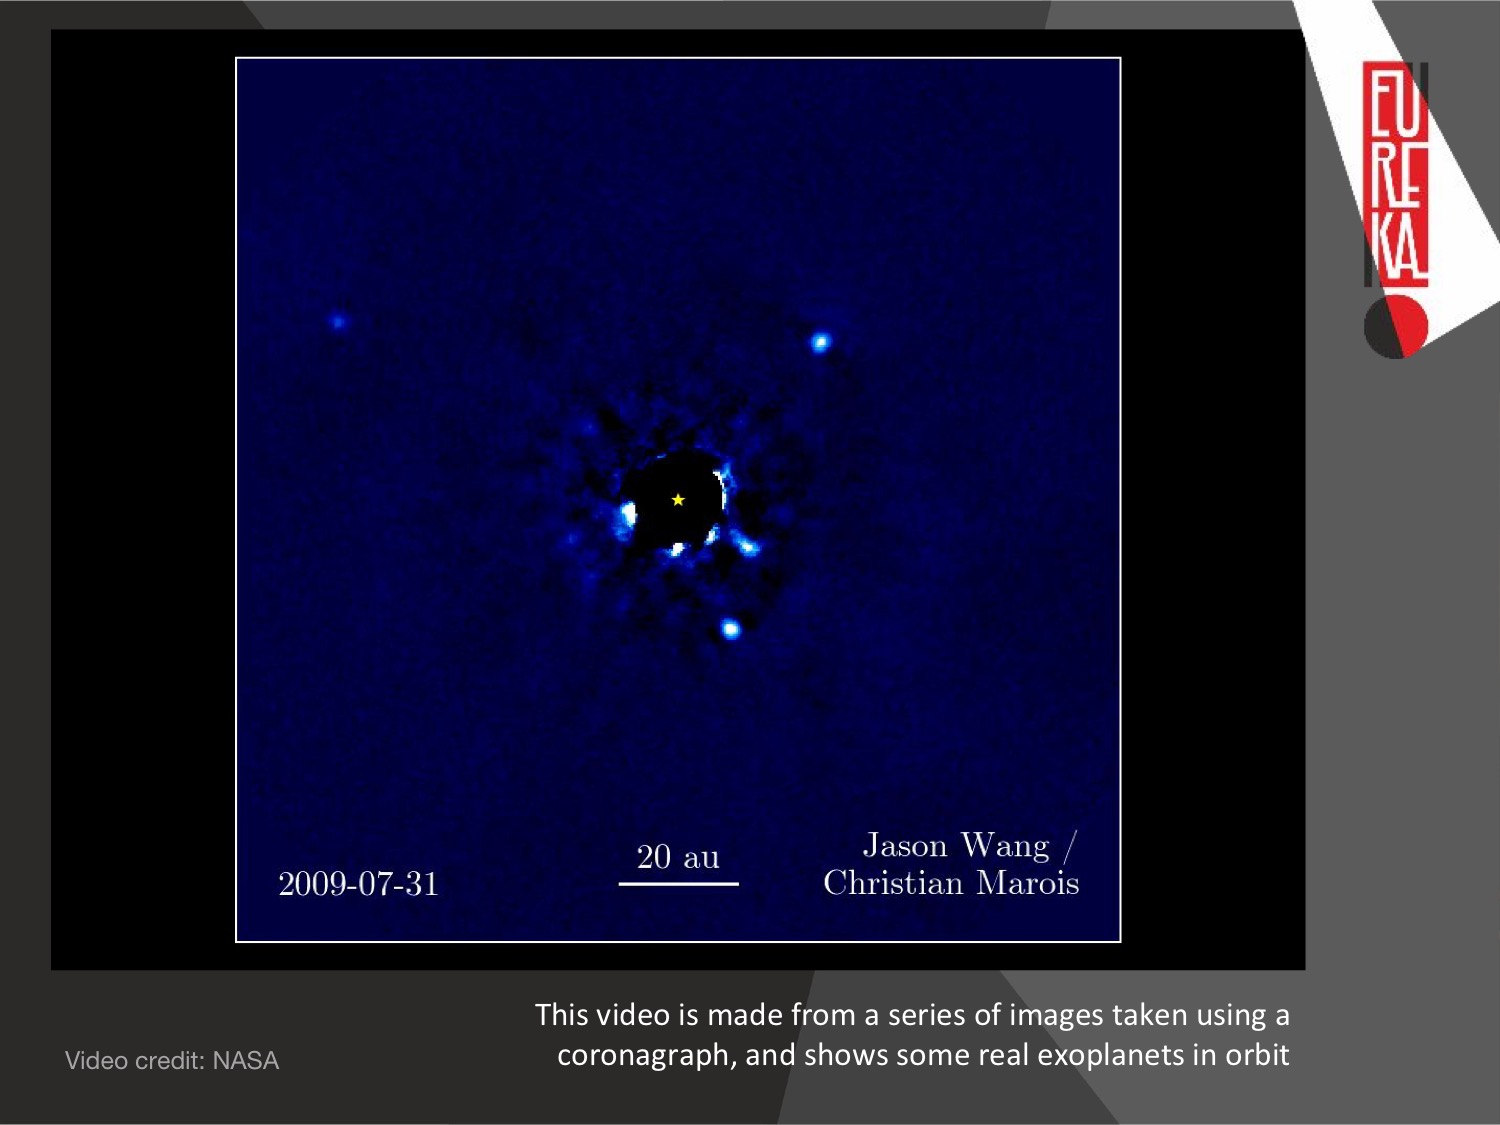1500x1125 pixels.
Task: Select the Christian Marois credit name
Action: [951, 883]
